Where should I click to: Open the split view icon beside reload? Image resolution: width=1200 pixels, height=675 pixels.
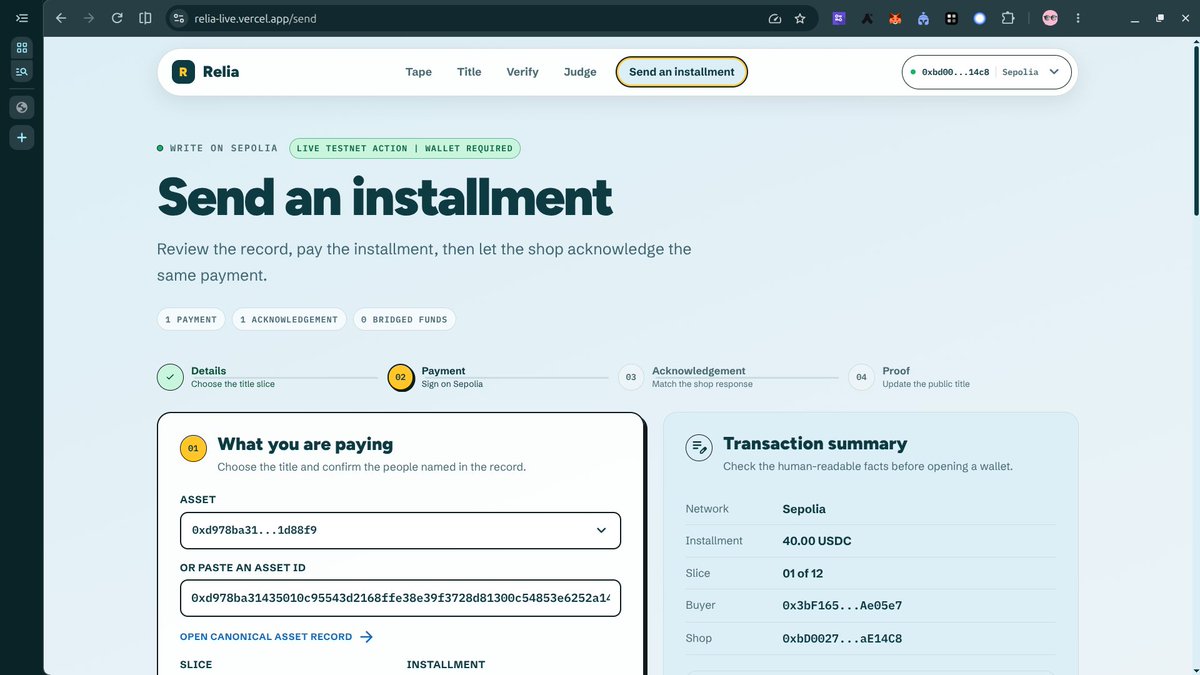pyautogui.click(x=145, y=18)
